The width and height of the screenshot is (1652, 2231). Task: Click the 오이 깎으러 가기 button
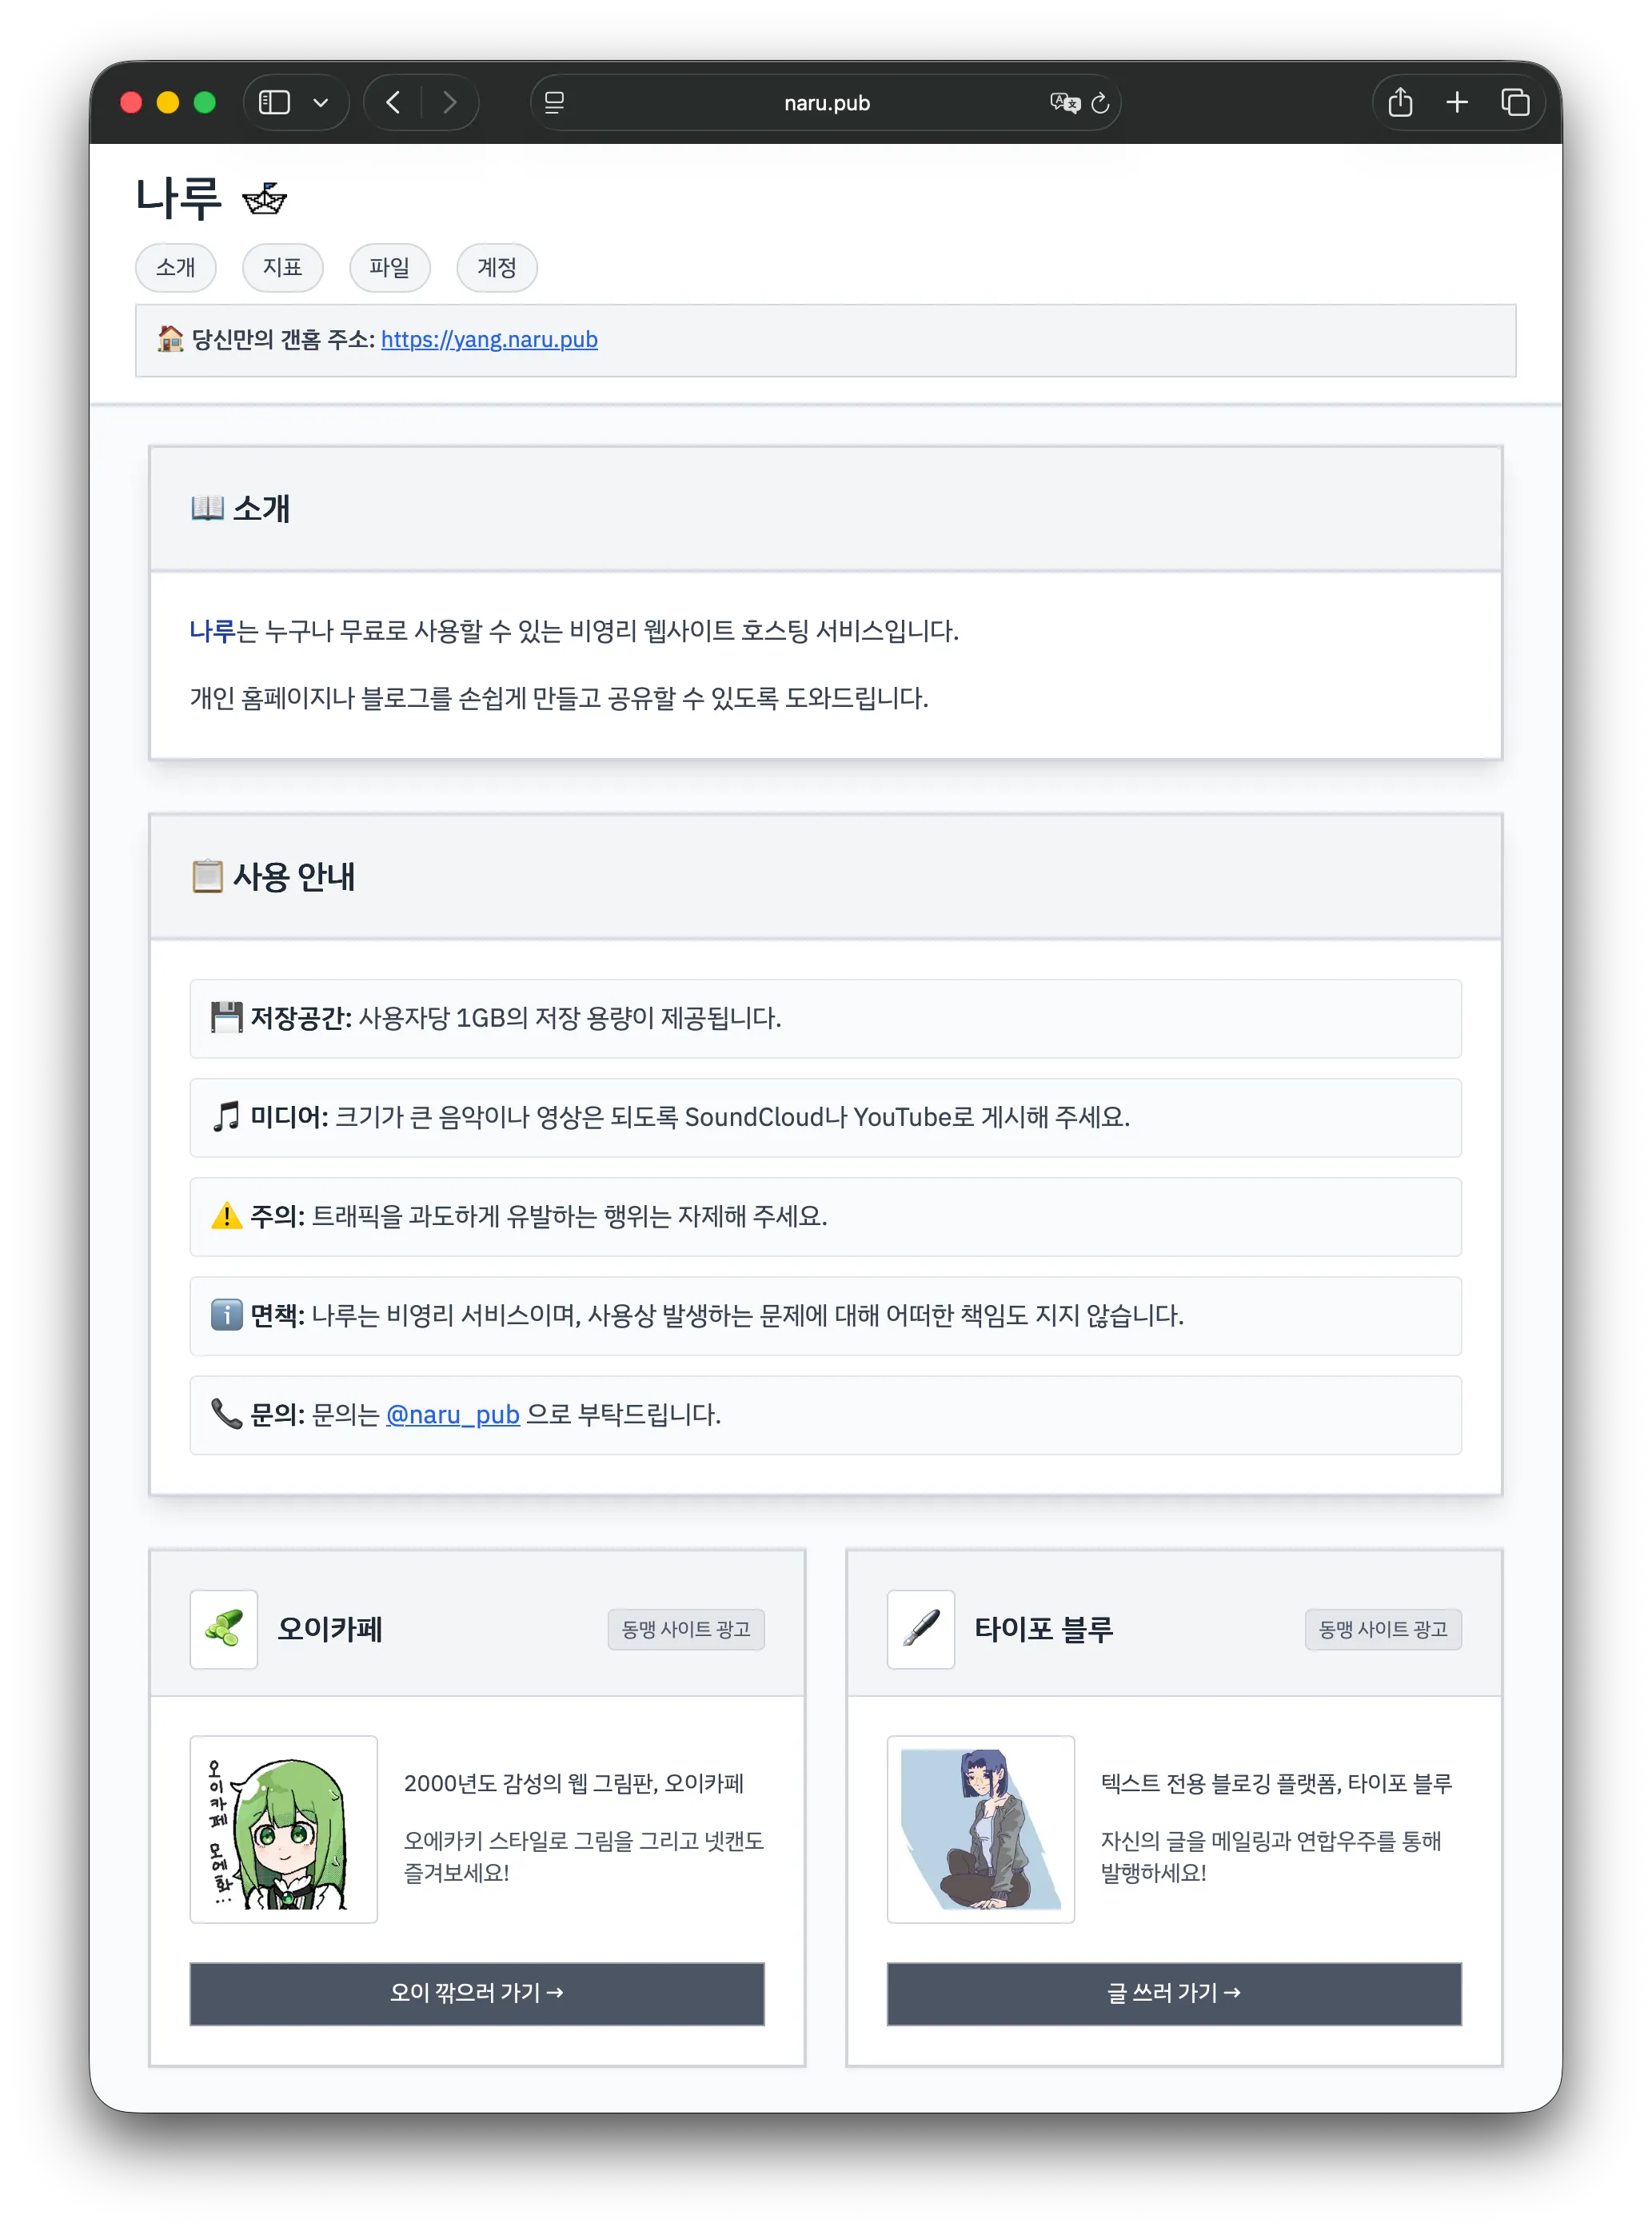point(477,1993)
